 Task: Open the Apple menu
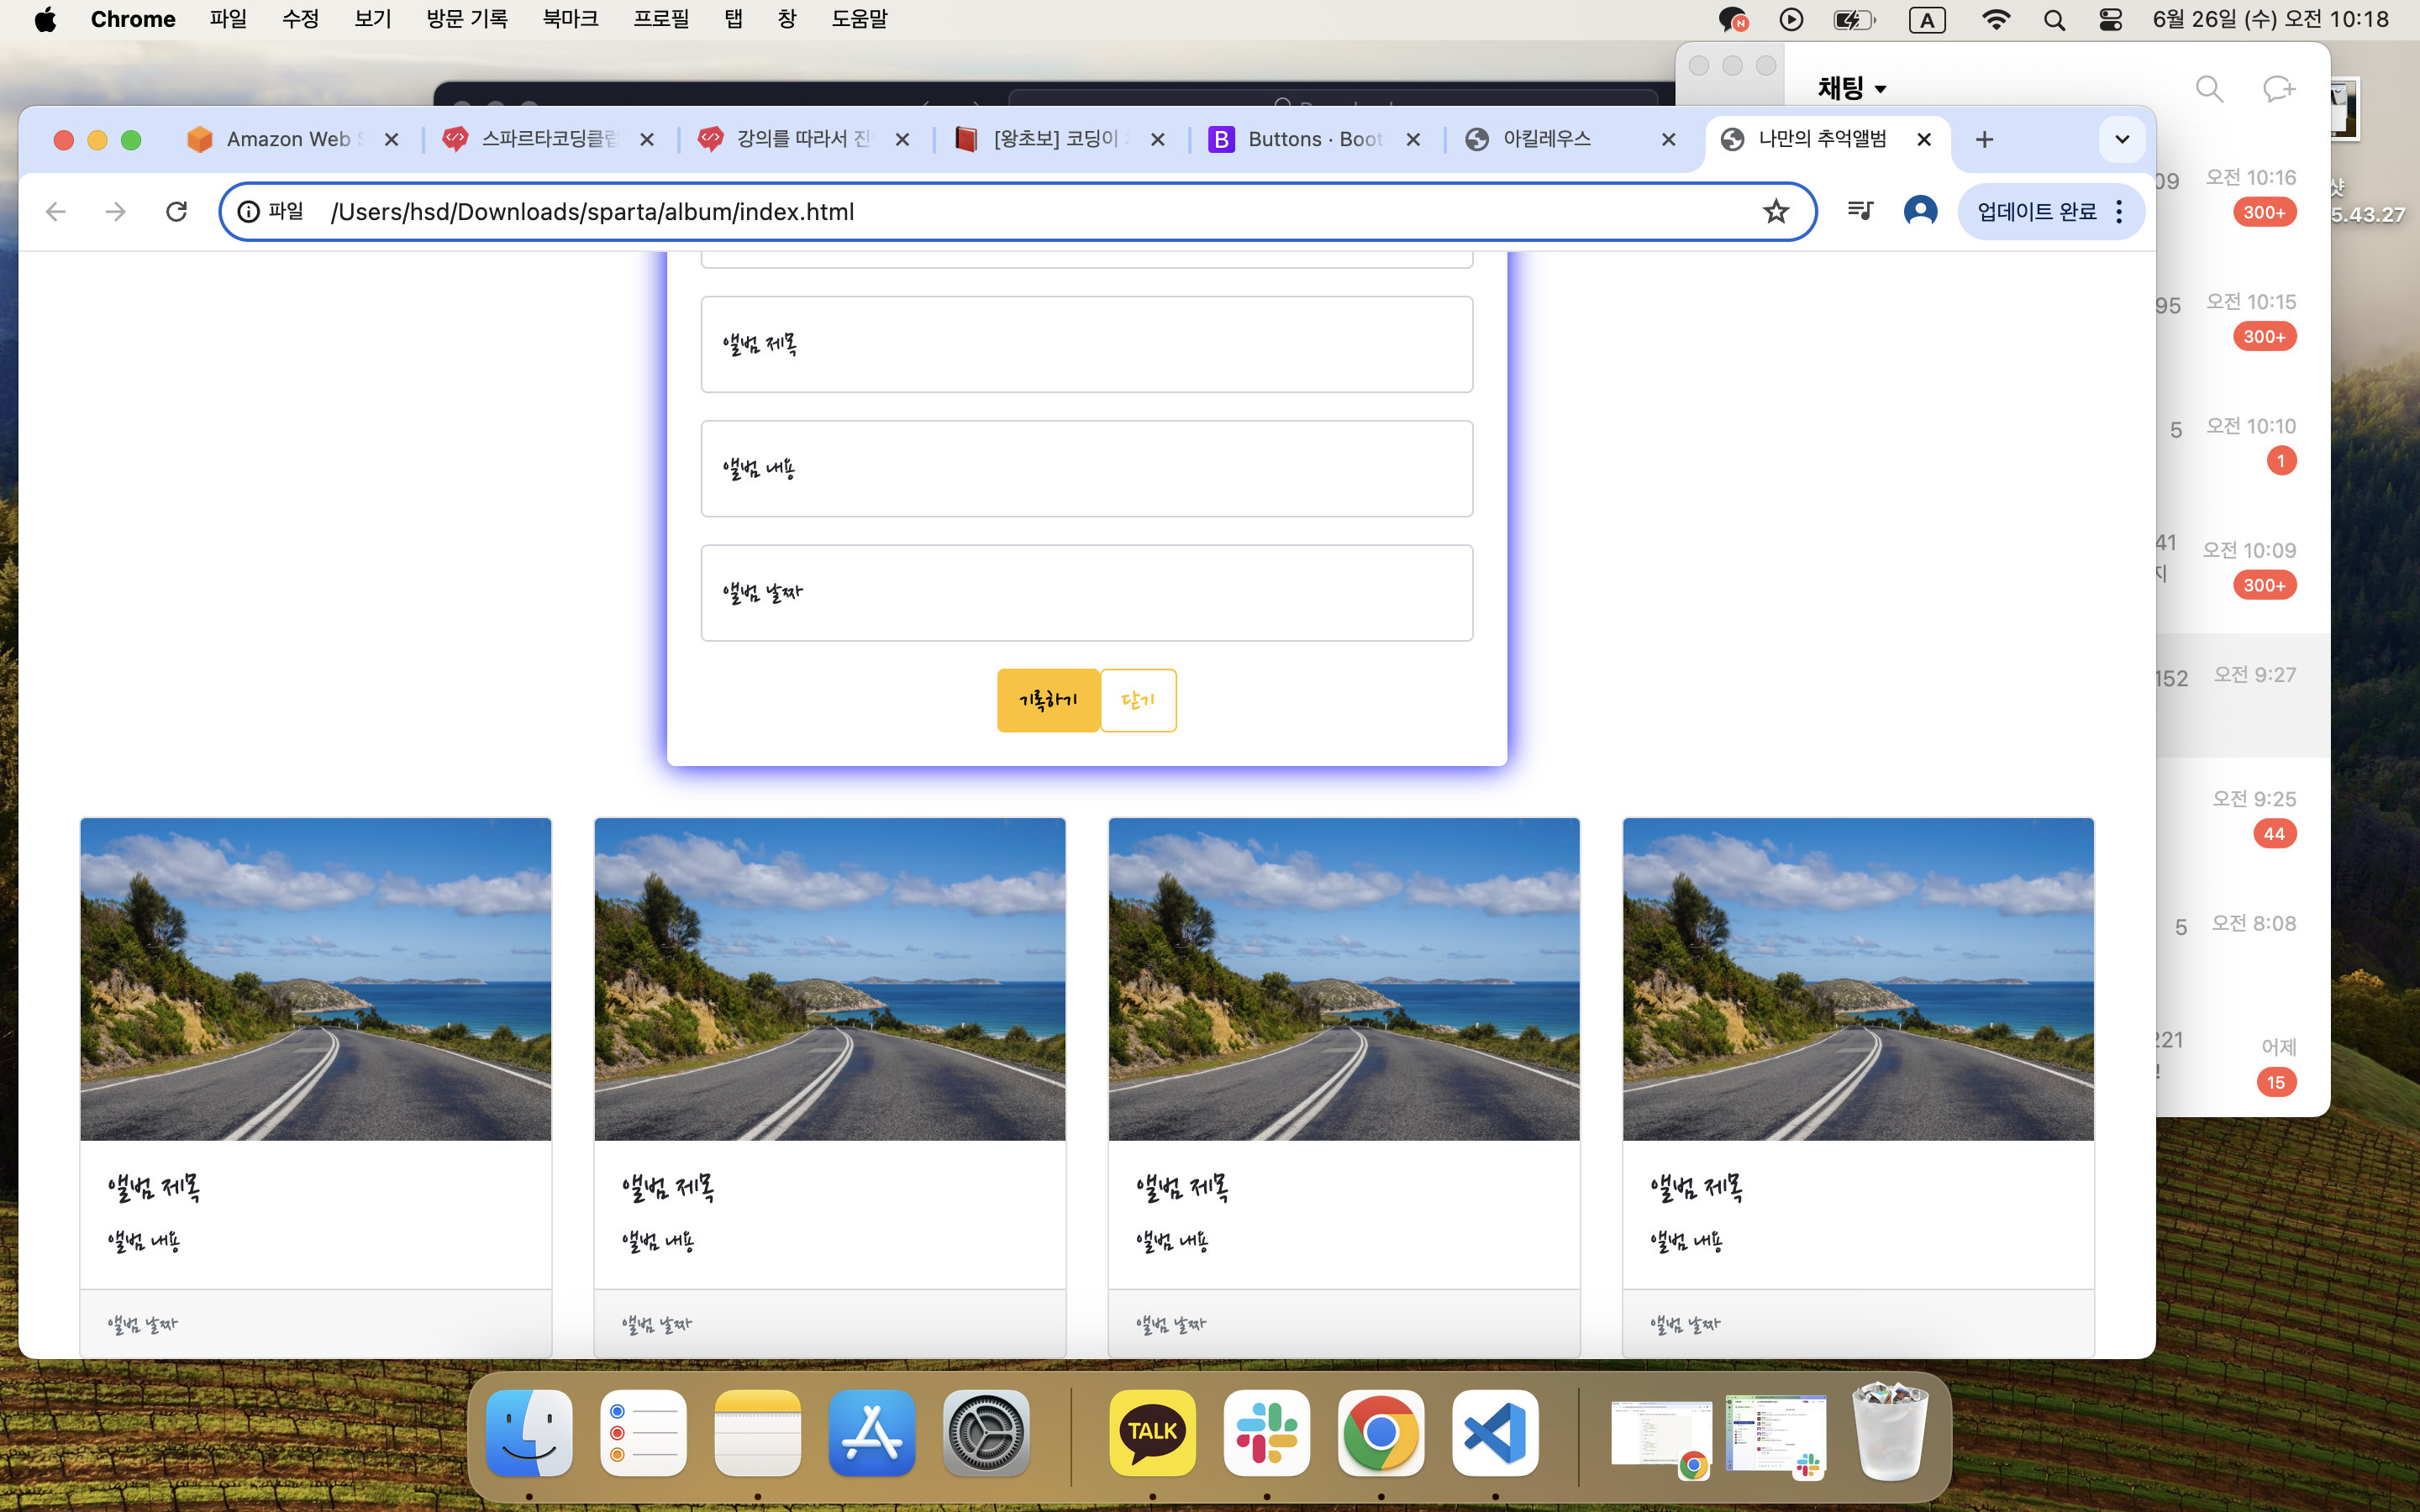45,20
